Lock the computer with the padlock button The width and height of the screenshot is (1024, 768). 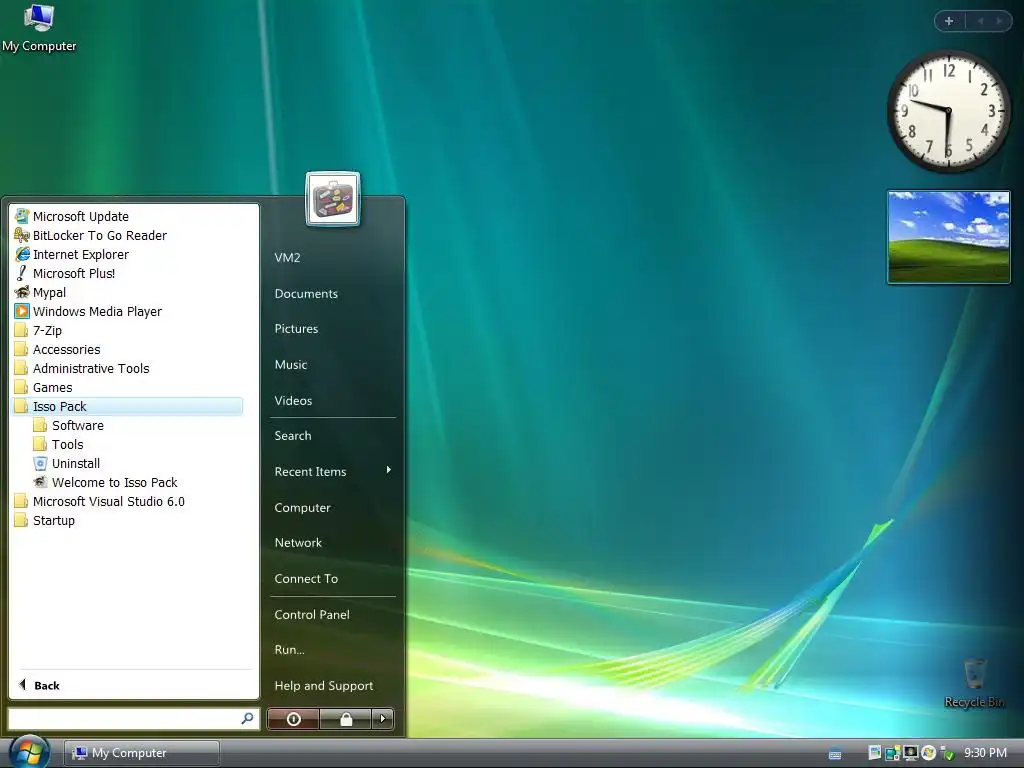[x=345, y=719]
